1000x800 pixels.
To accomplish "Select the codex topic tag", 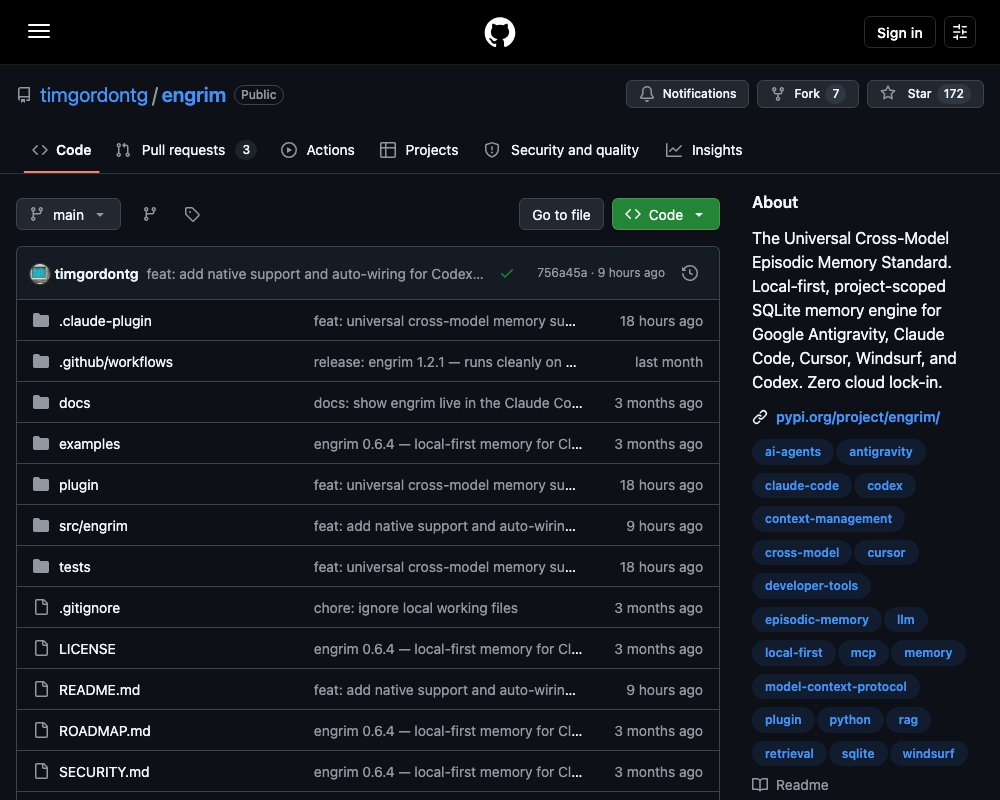I will pyautogui.click(x=885, y=485).
